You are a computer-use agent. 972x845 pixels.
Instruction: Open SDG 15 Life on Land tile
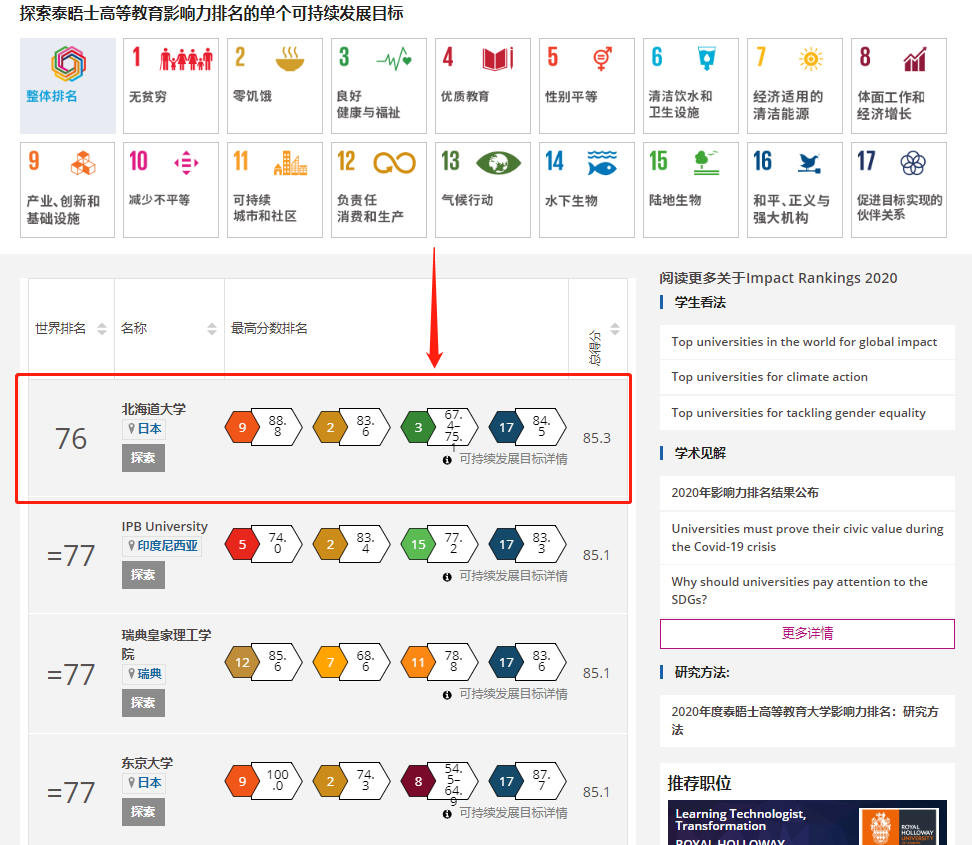click(691, 190)
